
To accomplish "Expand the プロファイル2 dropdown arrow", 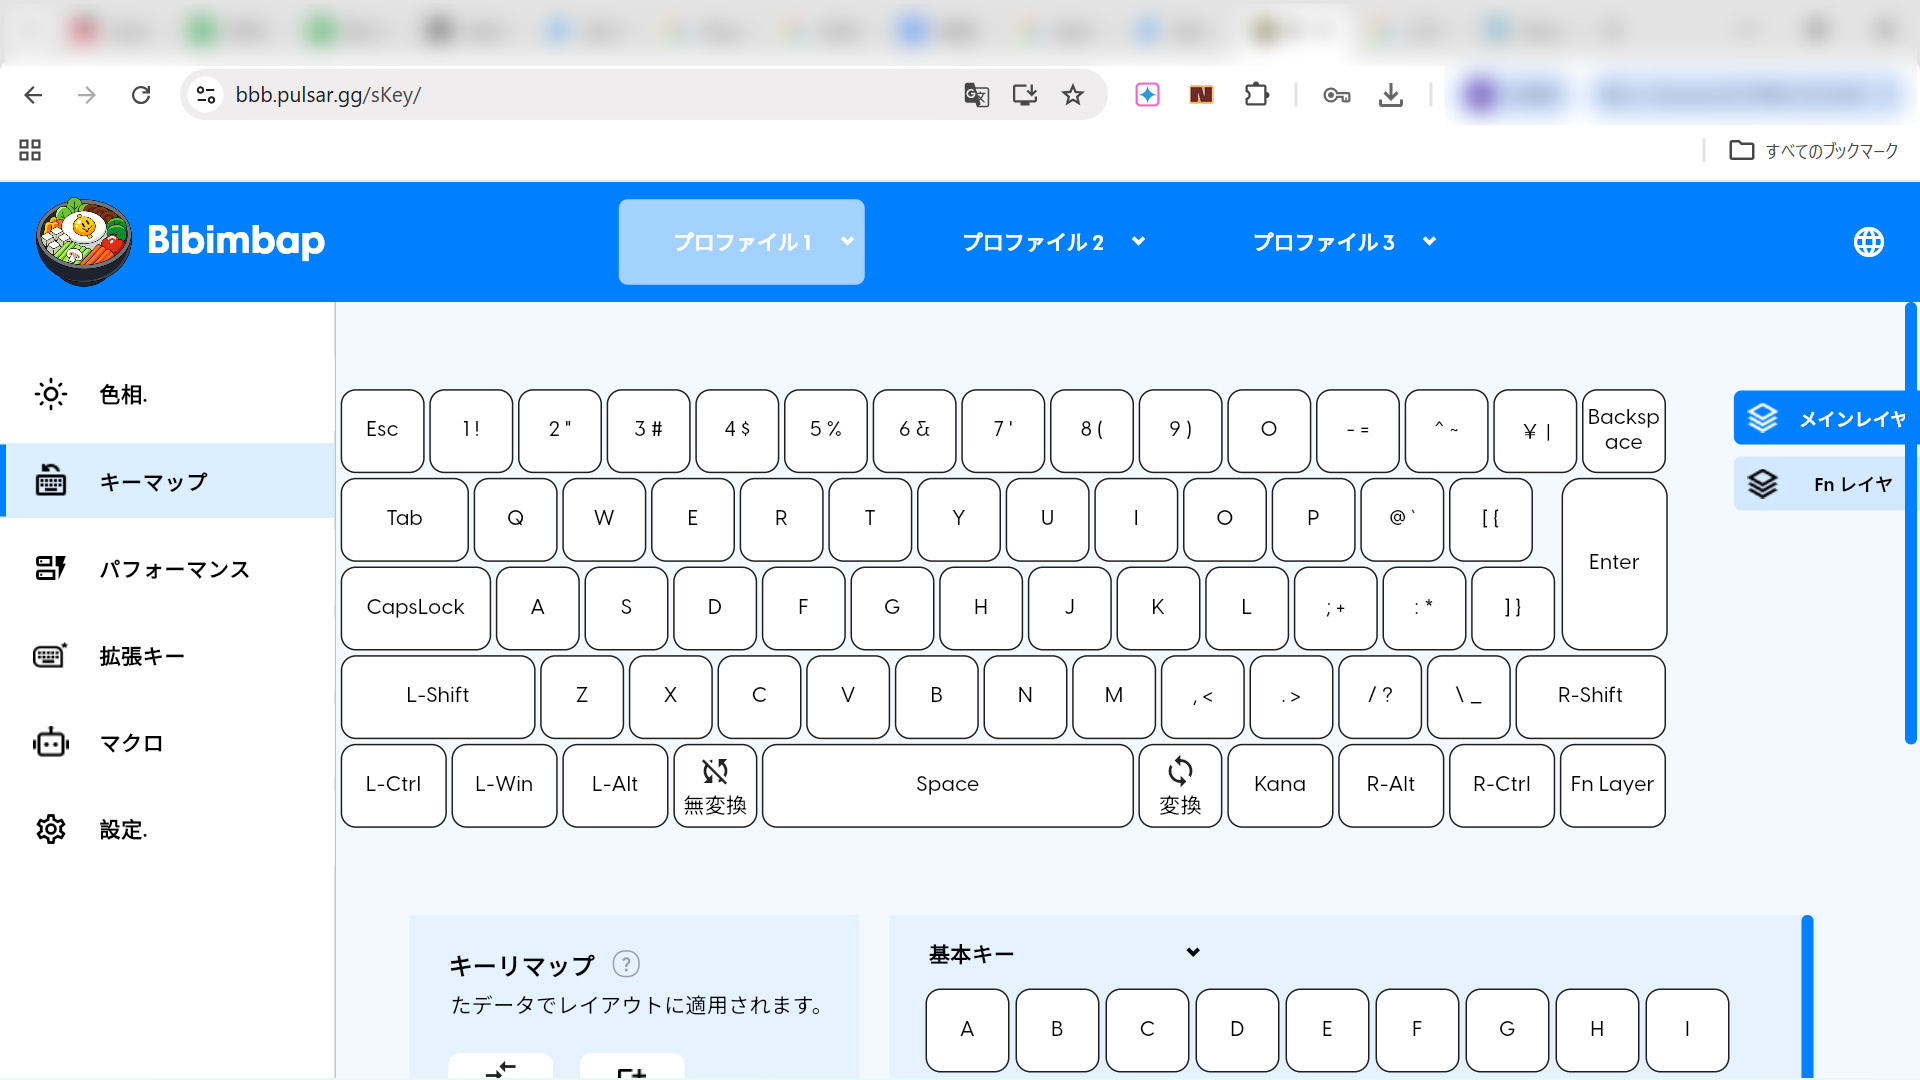I will click(x=1138, y=241).
